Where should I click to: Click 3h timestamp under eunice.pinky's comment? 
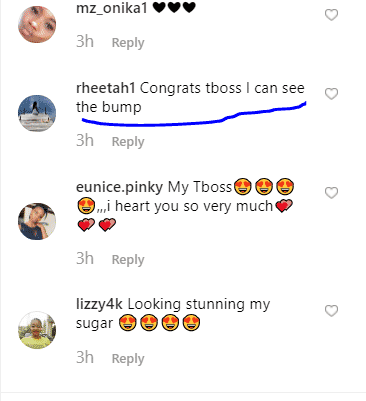coord(85,259)
